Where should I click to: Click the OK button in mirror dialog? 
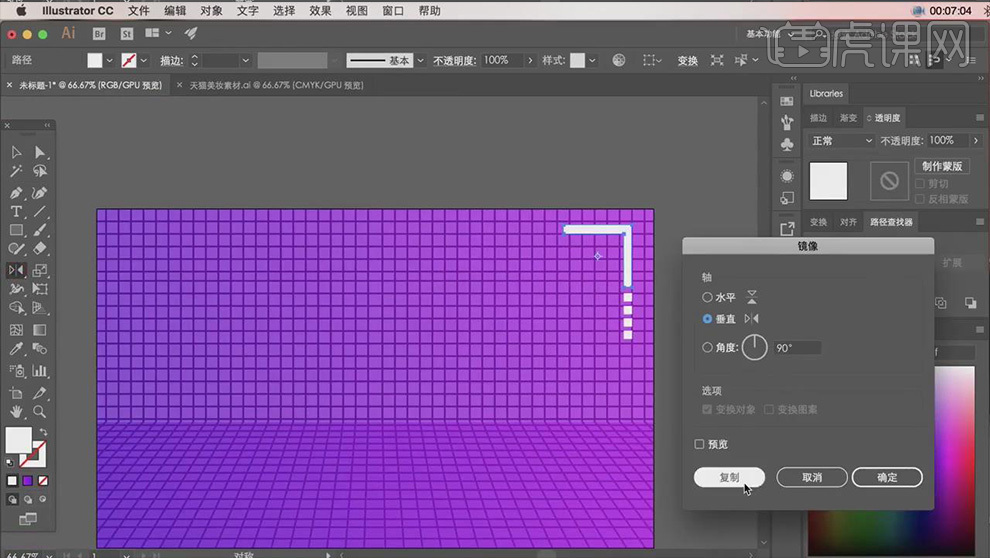[x=887, y=477]
